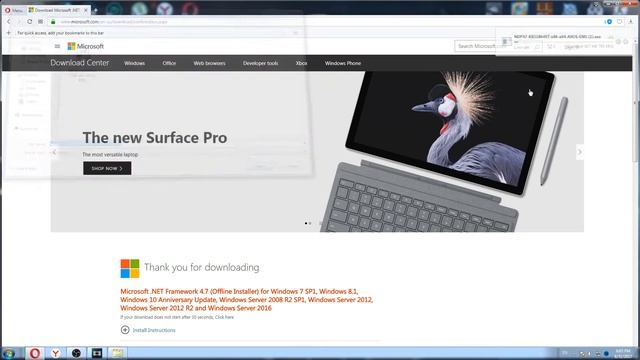
Task: Advance carousel with the right arrow
Action: [x=580, y=152]
